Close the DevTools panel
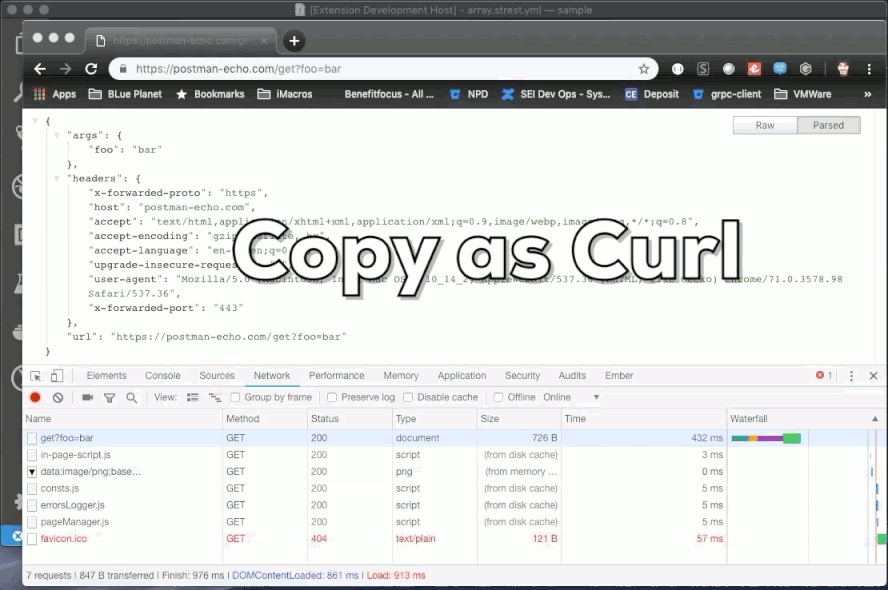 pyautogui.click(x=873, y=376)
